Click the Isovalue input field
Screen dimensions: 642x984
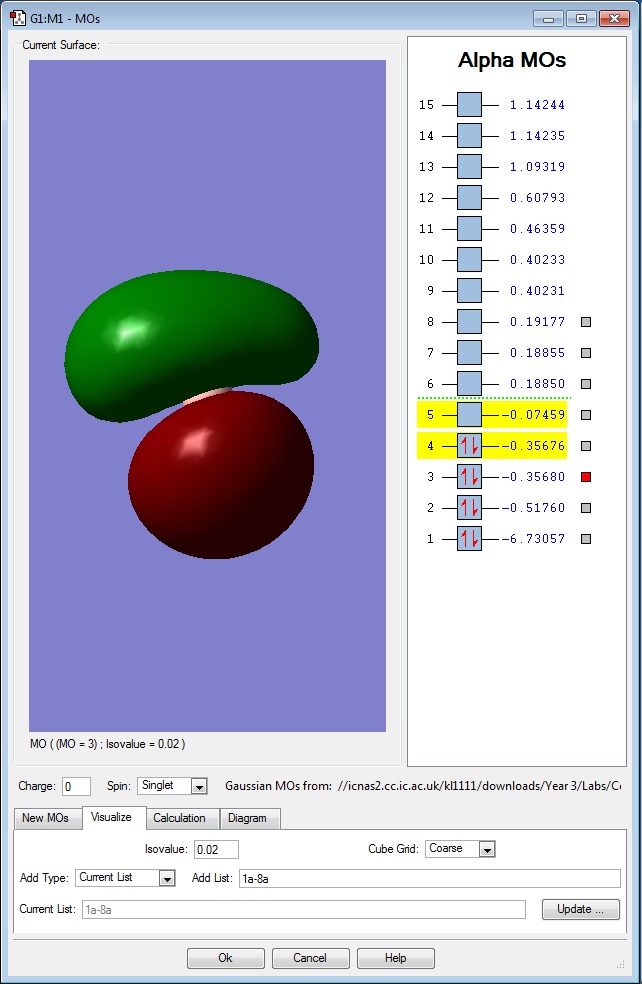[x=217, y=850]
